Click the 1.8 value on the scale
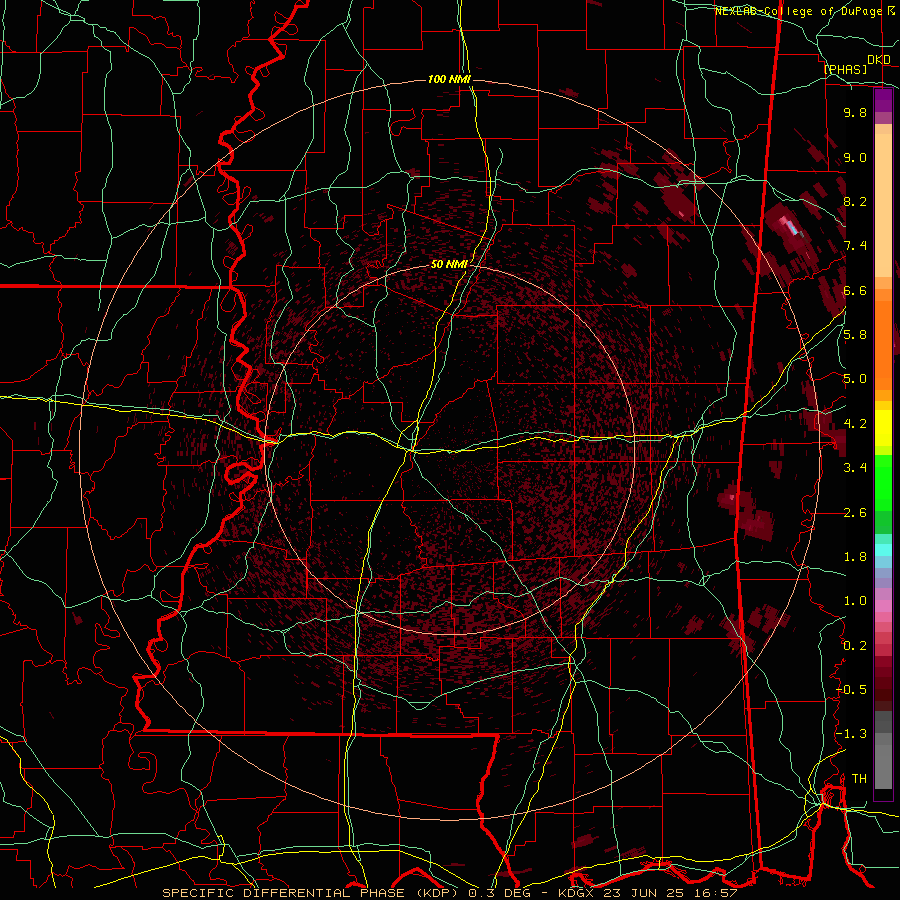 855,557
